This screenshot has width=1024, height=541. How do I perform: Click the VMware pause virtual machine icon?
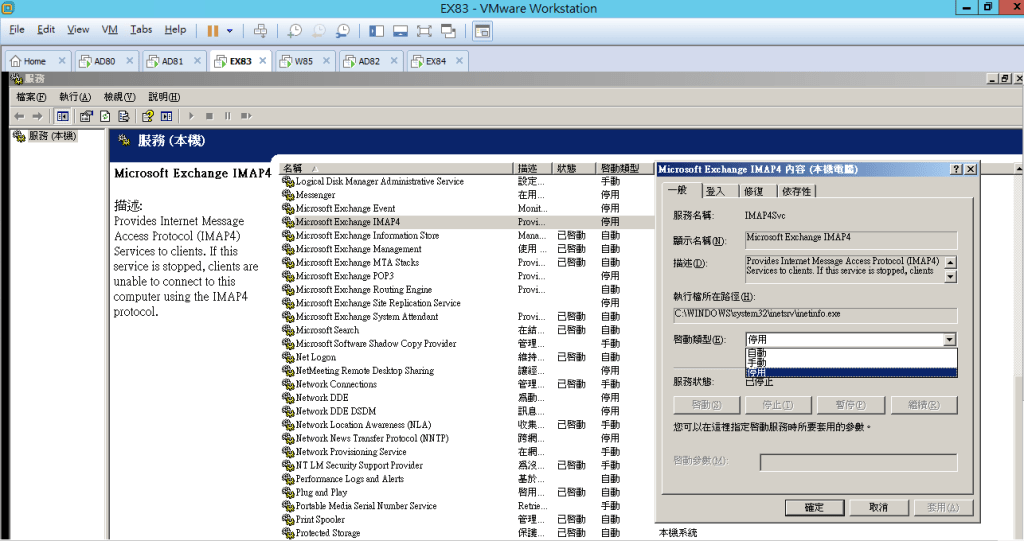tap(213, 31)
